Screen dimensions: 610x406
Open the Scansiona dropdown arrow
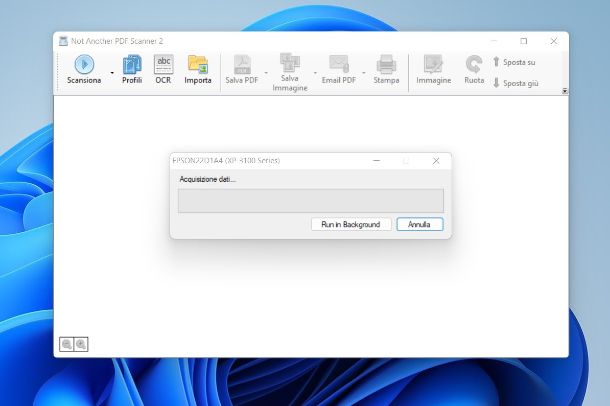point(112,73)
